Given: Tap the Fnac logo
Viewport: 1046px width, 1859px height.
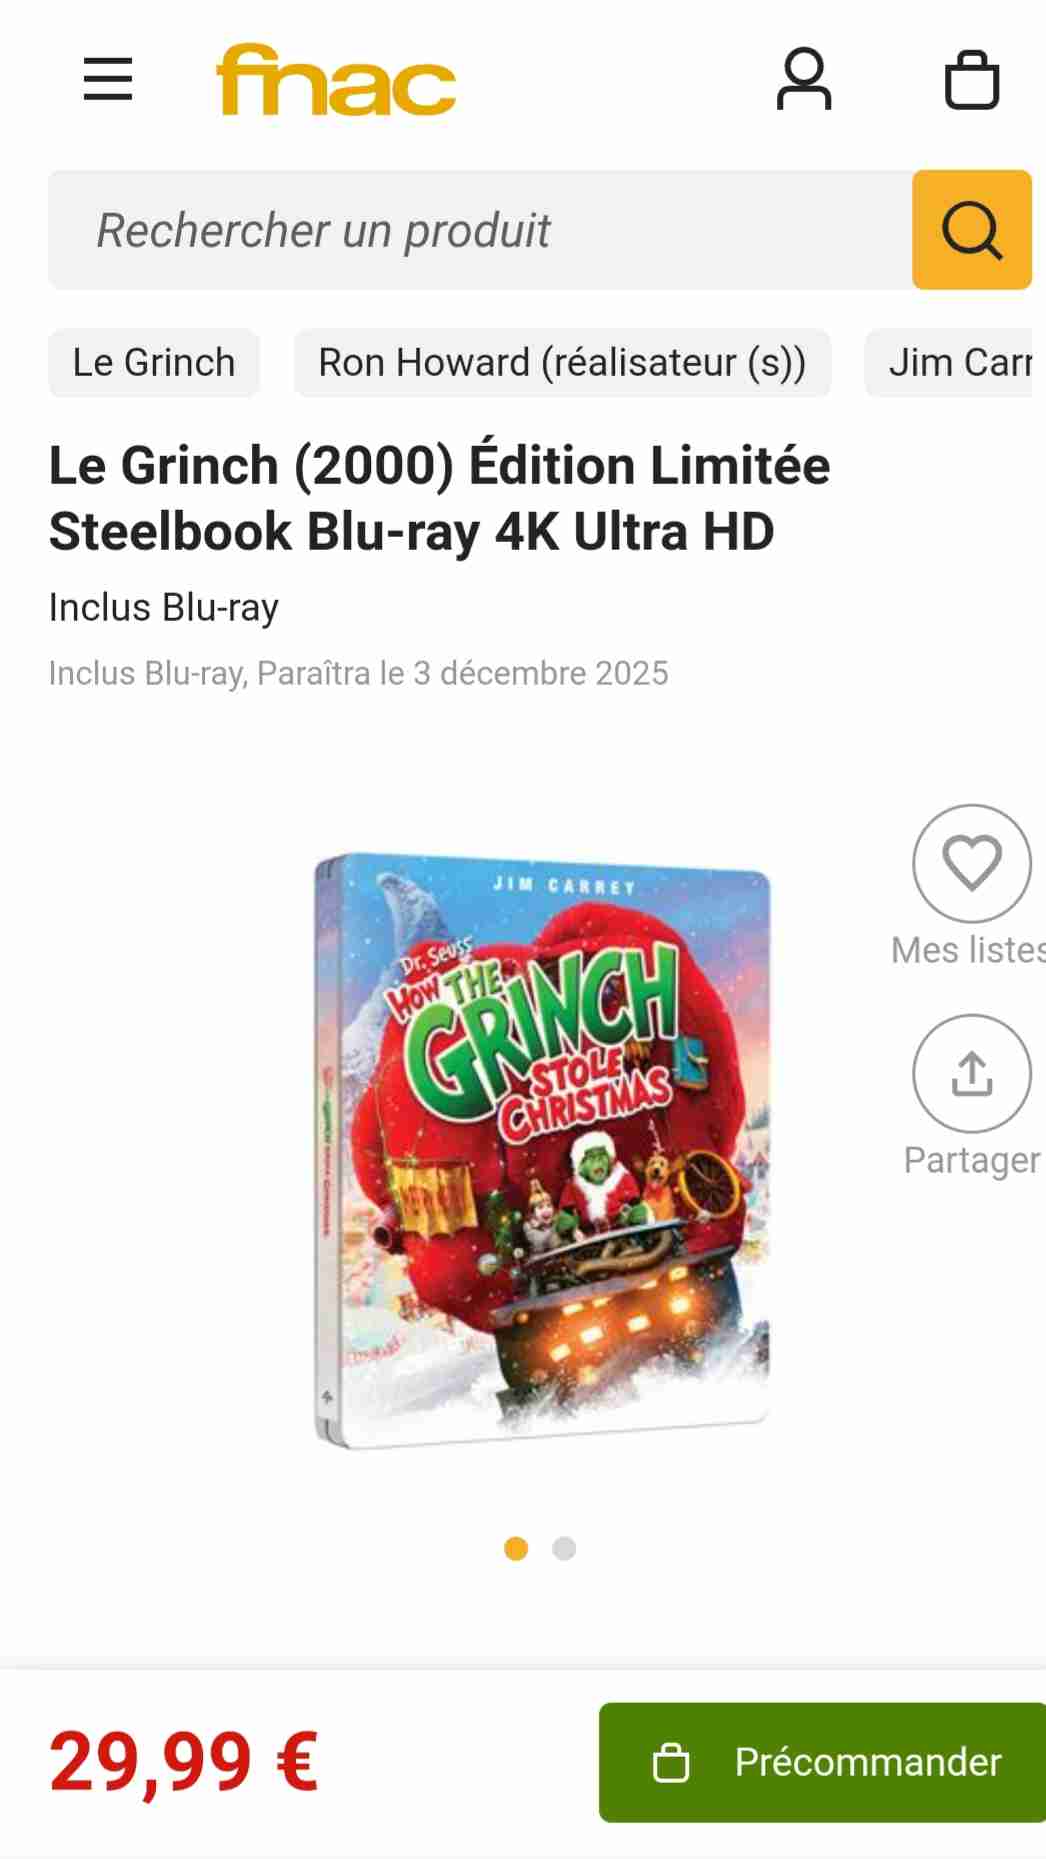Looking at the screenshot, I should click(x=336, y=80).
